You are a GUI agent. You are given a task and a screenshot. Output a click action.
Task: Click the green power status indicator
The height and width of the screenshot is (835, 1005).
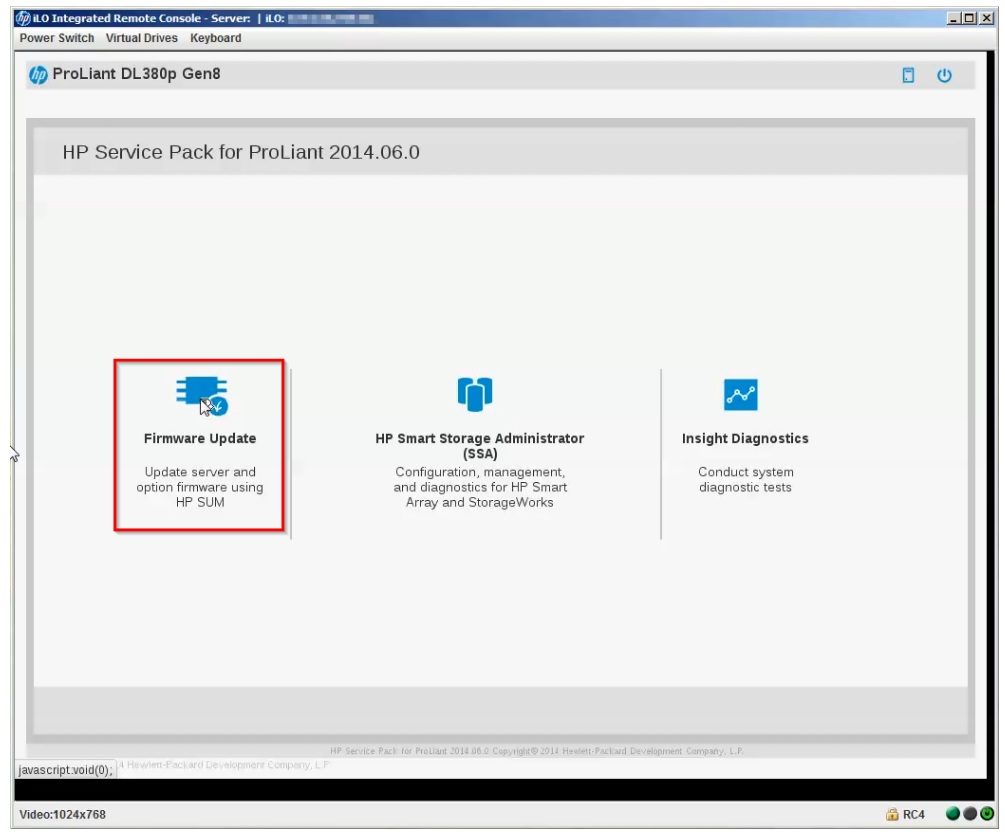(986, 815)
